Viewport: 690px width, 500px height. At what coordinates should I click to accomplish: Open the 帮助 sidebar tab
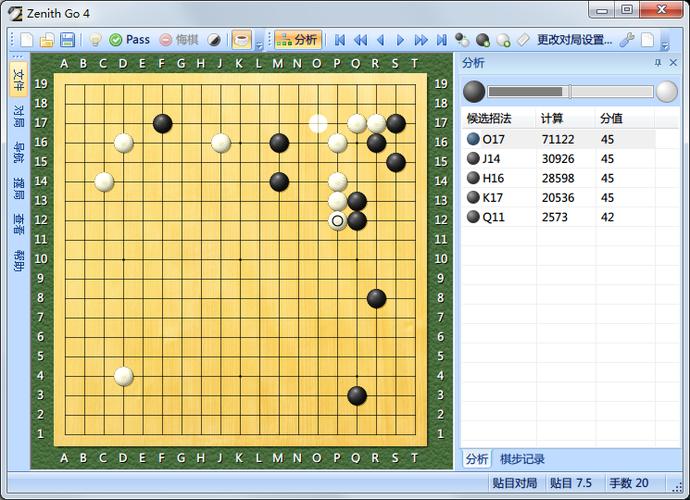click(19, 260)
